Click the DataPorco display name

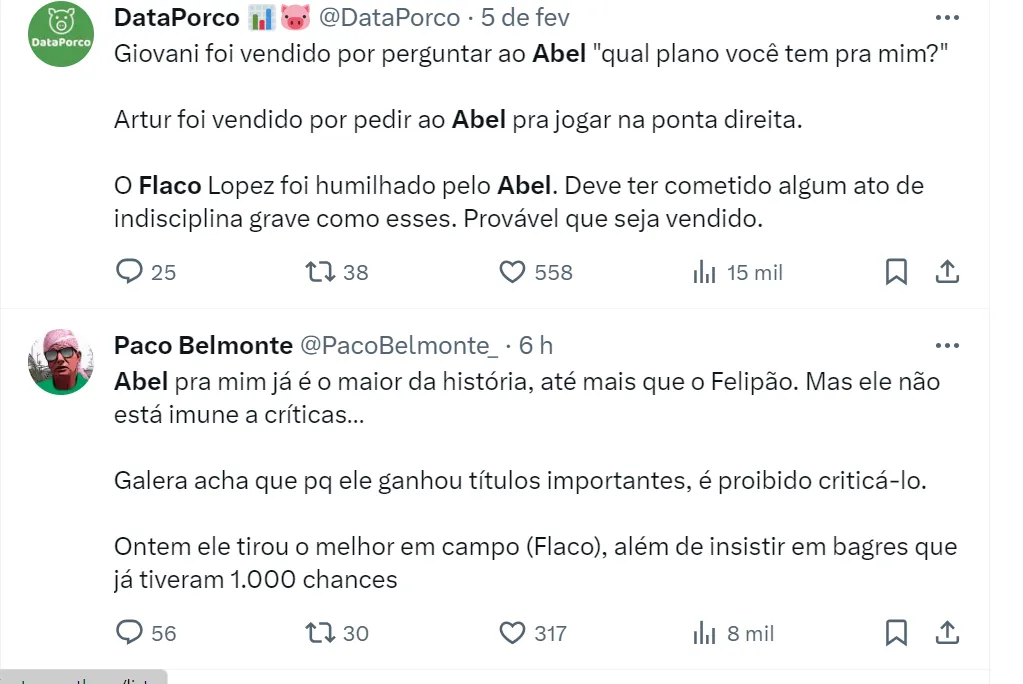177,18
